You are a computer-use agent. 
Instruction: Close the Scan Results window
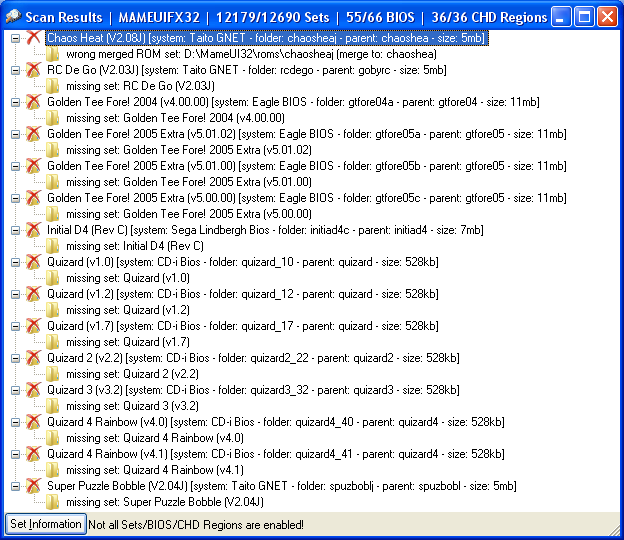(607, 17)
